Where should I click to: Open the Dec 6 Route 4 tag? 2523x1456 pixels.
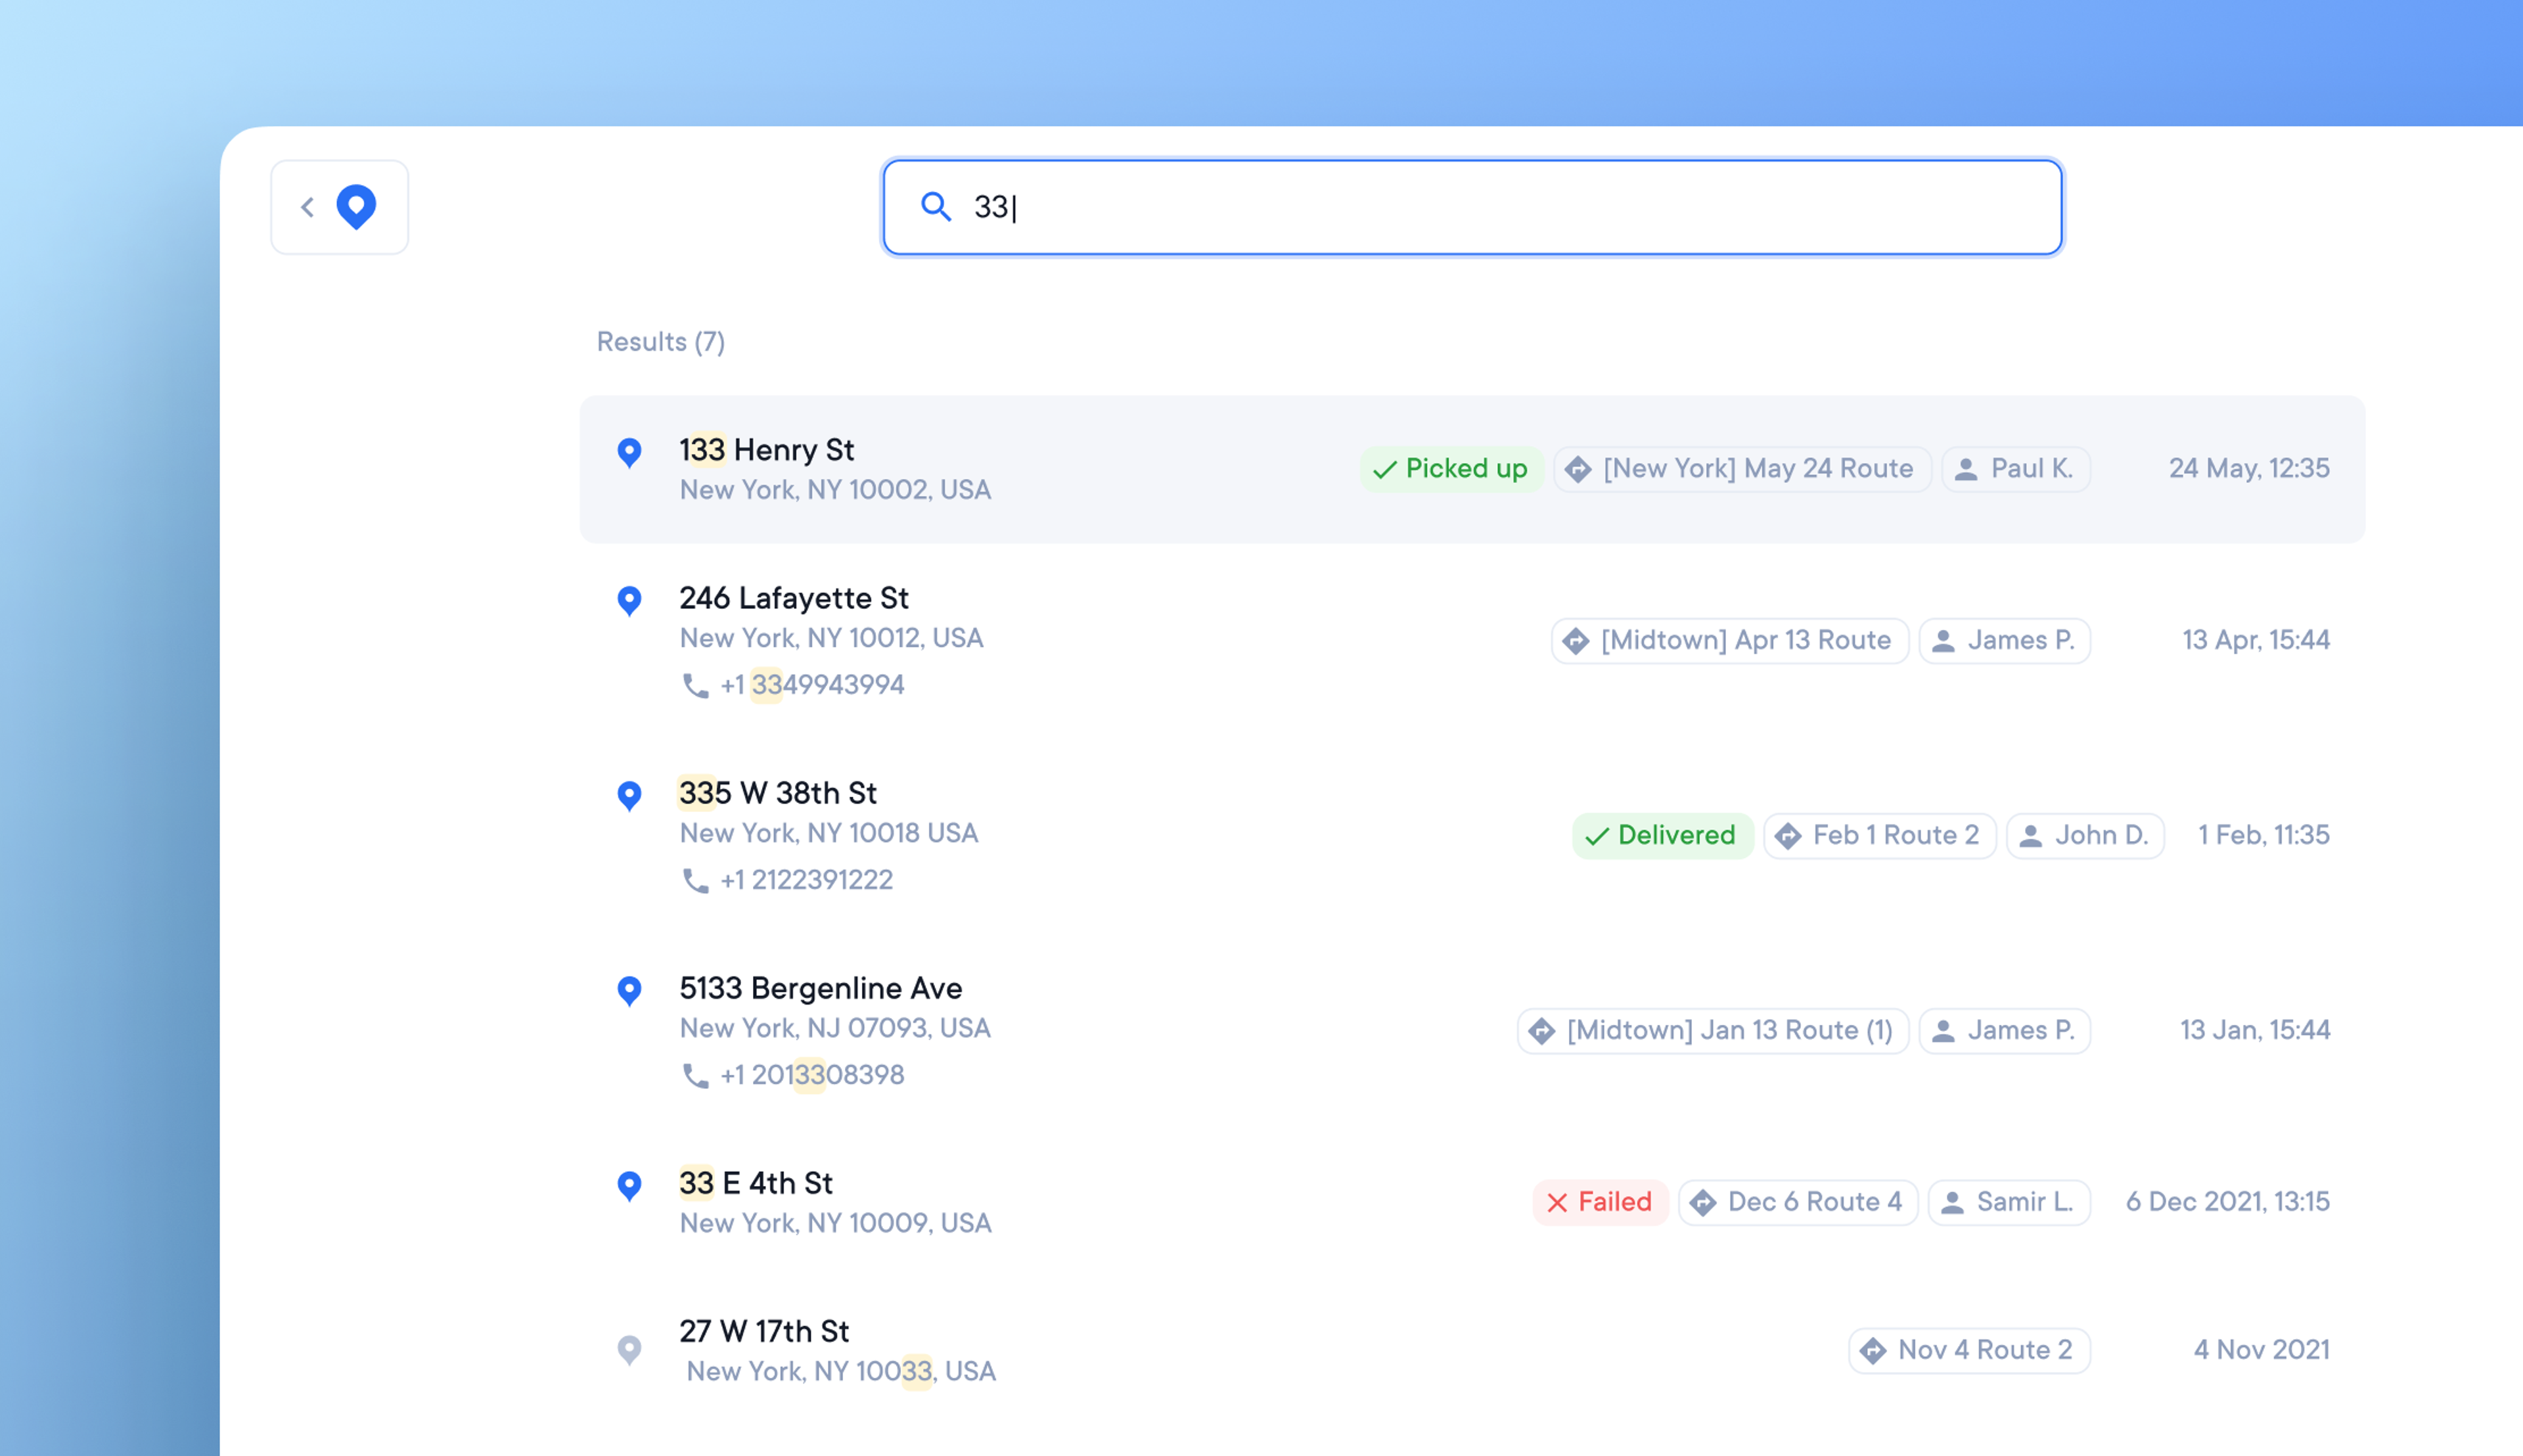coord(1798,1201)
